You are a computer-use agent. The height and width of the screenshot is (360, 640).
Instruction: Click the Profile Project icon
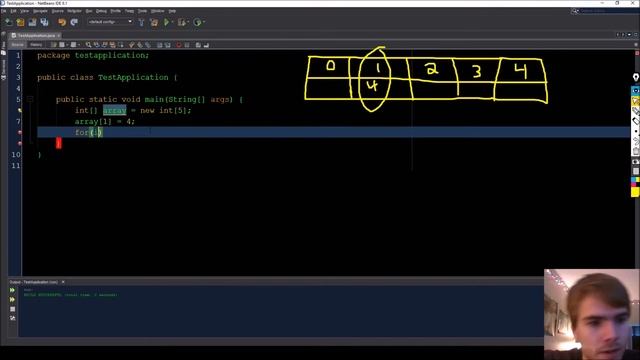pos(198,22)
